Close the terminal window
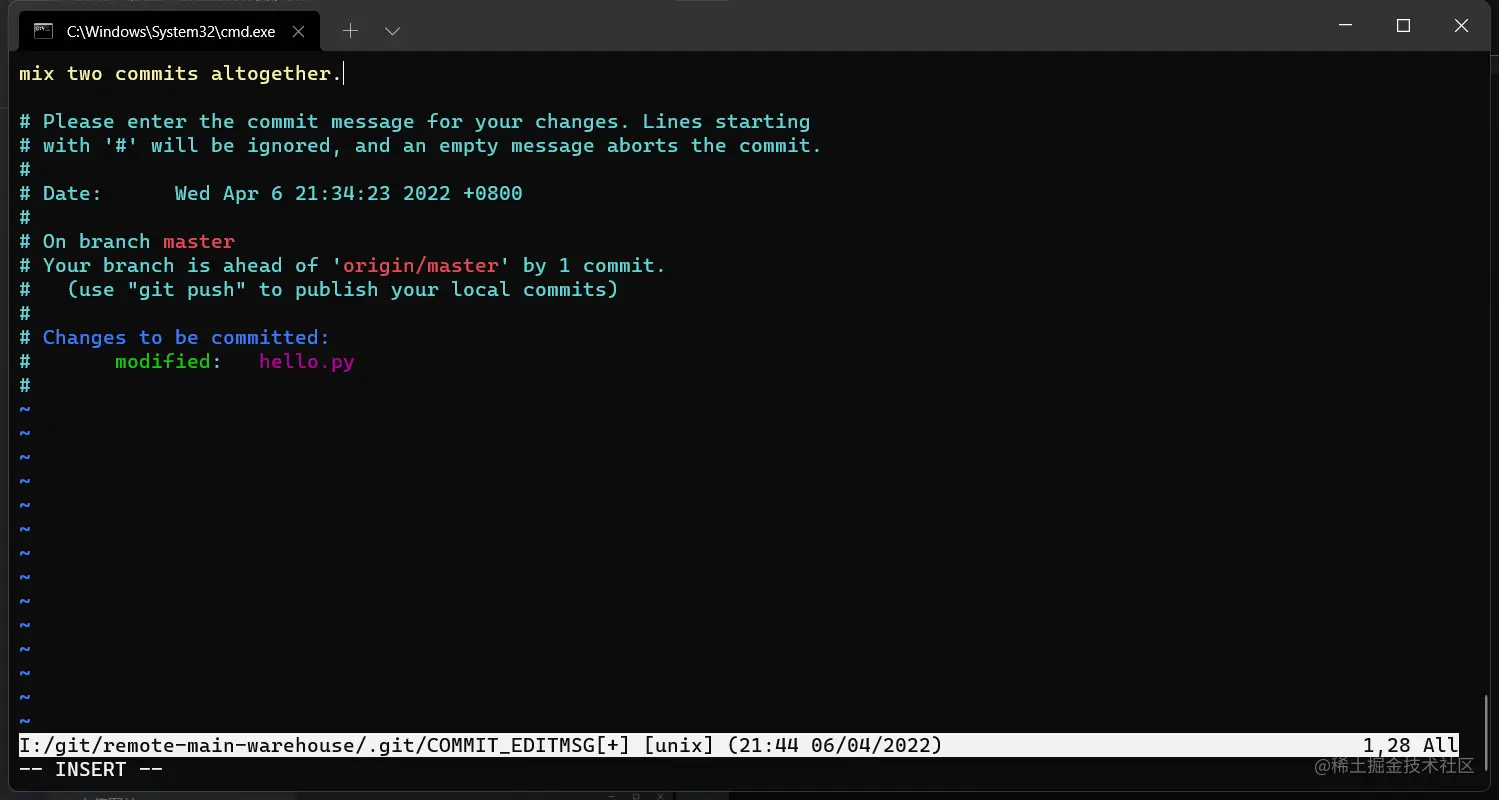 point(1461,26)
